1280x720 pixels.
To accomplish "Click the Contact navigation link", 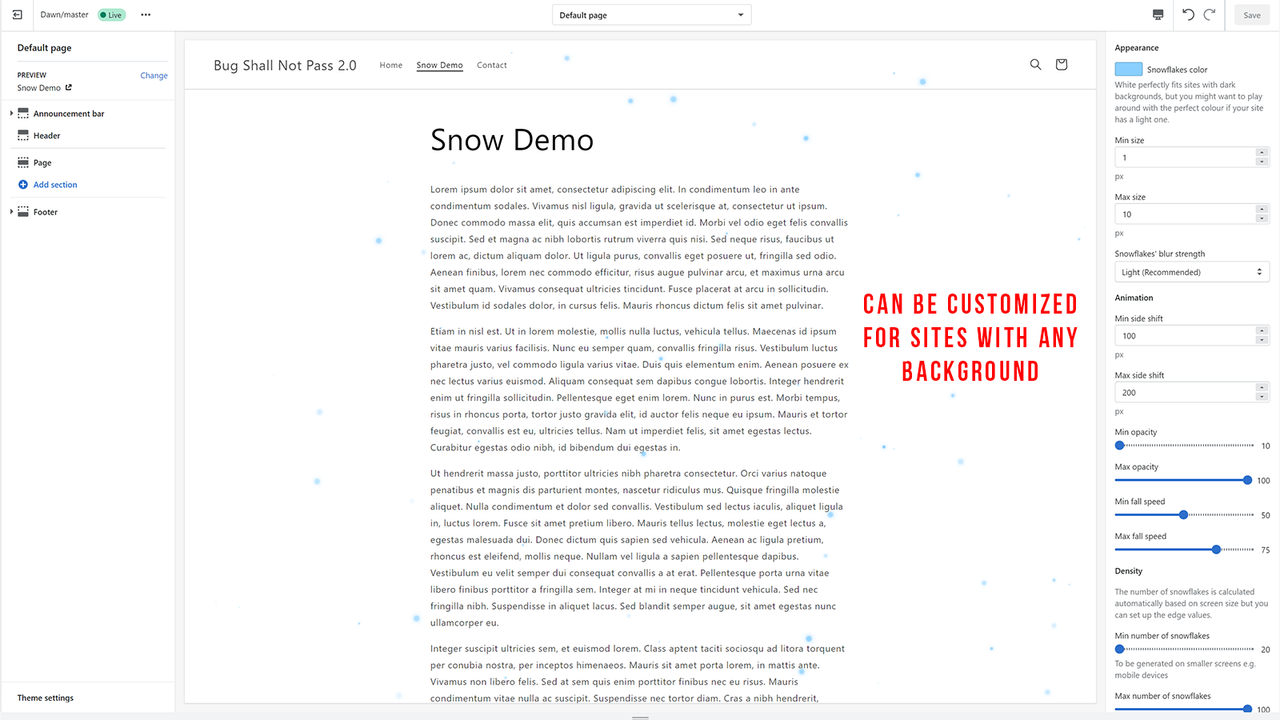I will (x=492, y=65).
